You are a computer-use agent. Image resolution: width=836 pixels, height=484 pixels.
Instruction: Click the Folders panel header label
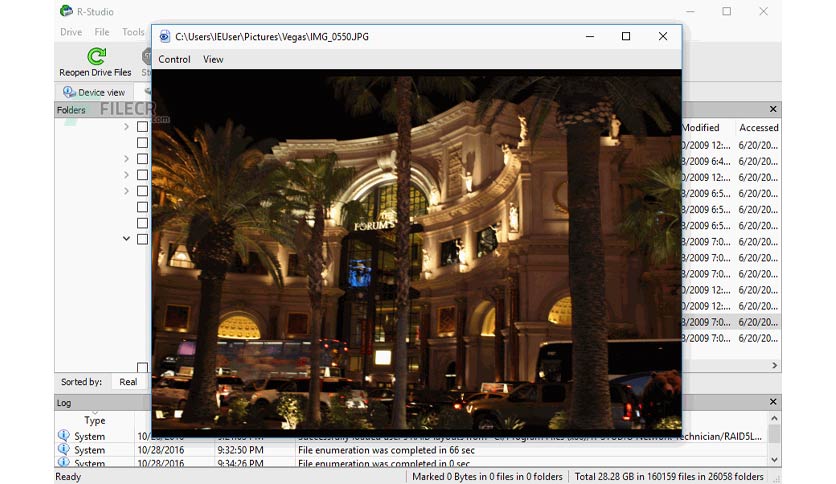(71, 110)
